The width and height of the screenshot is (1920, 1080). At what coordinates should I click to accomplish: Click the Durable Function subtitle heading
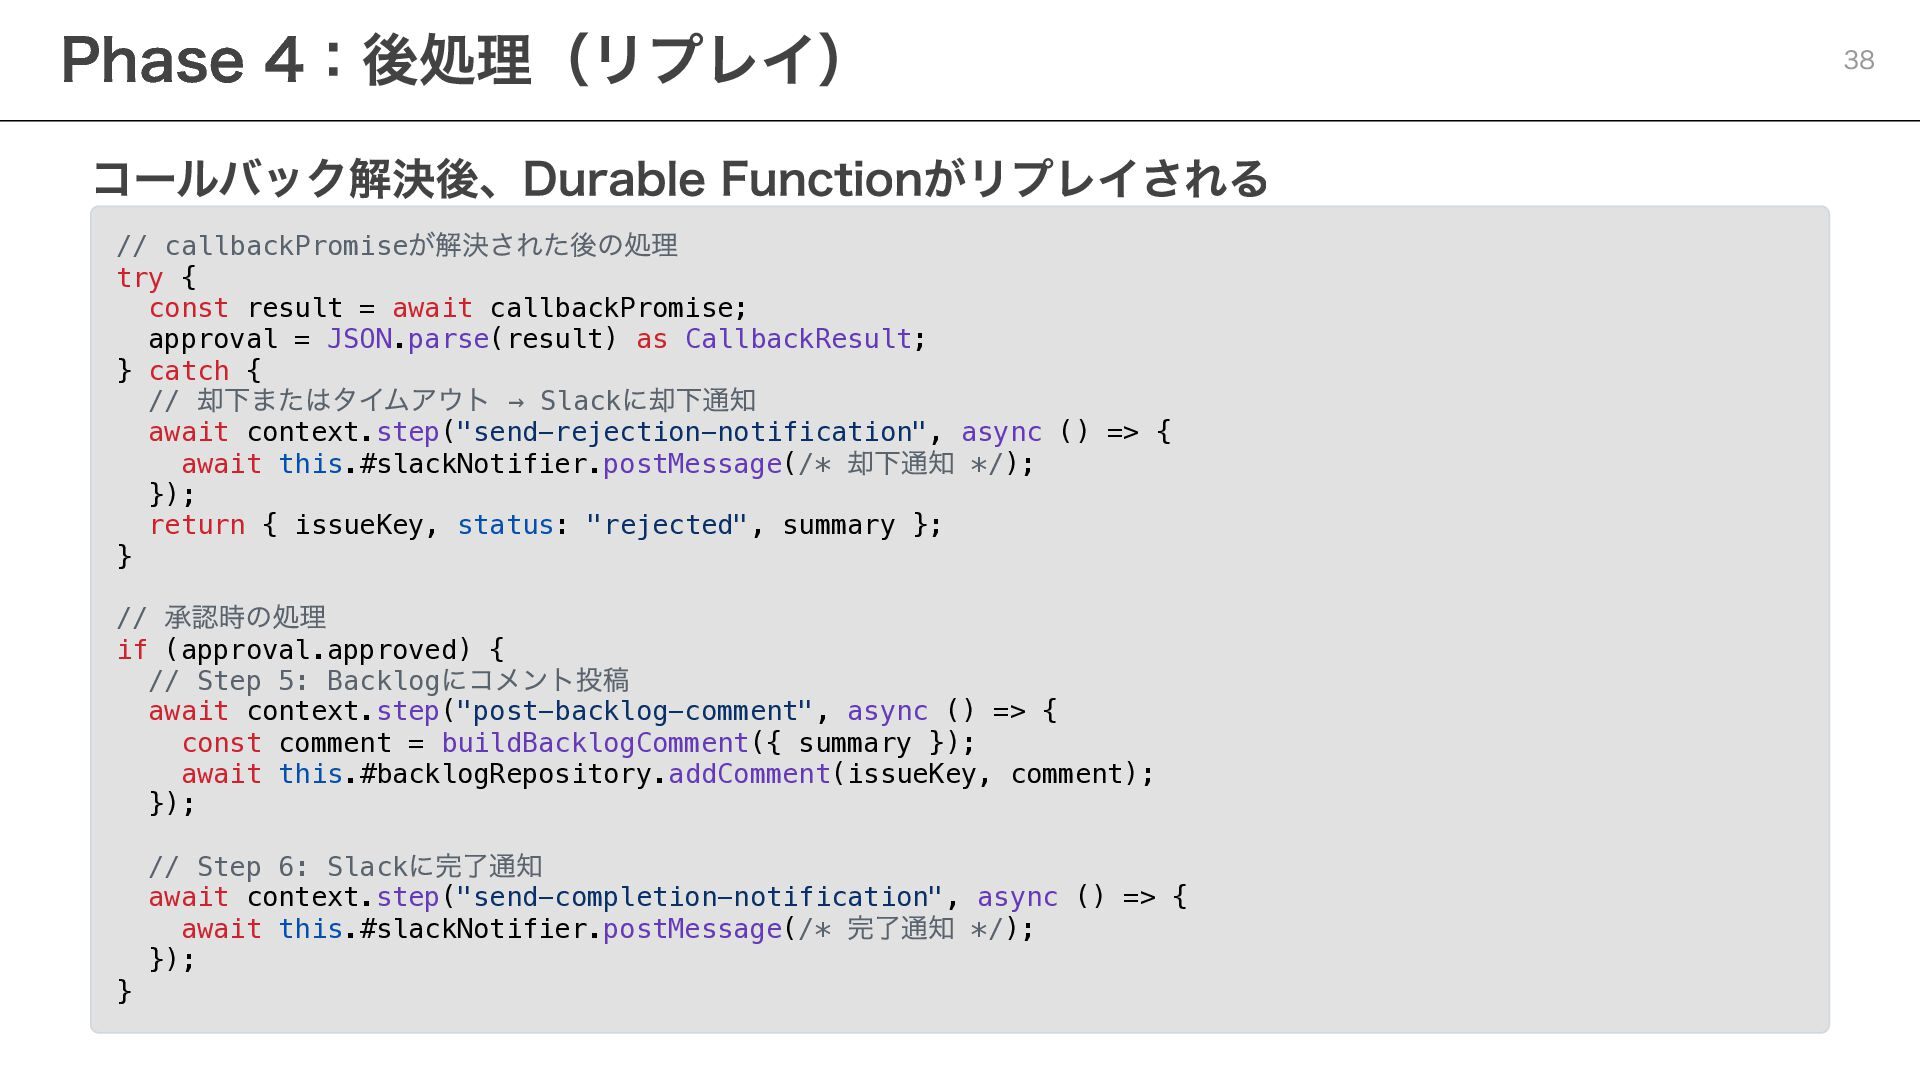[680, 179]
